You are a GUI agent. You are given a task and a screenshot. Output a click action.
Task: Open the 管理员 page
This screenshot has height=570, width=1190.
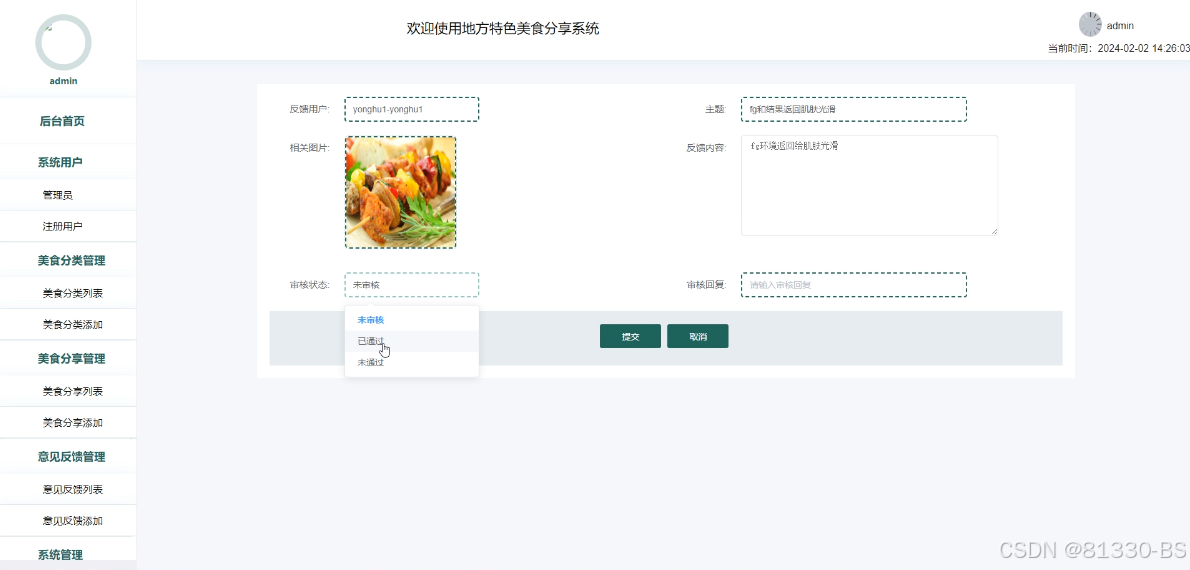58,195
